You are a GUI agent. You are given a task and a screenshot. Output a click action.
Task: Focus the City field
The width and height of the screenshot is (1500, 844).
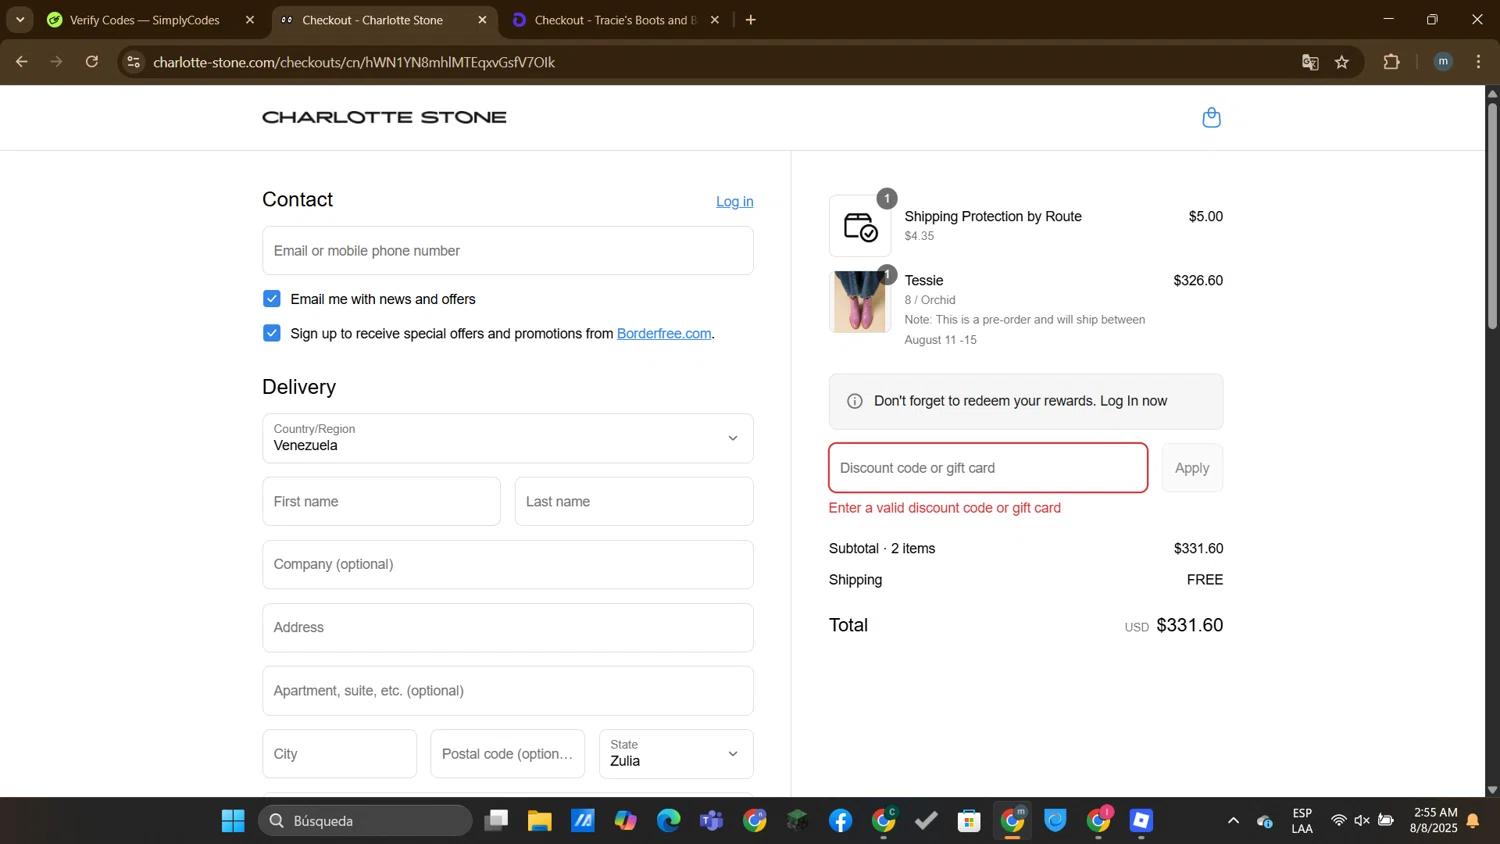pos(340,754)
